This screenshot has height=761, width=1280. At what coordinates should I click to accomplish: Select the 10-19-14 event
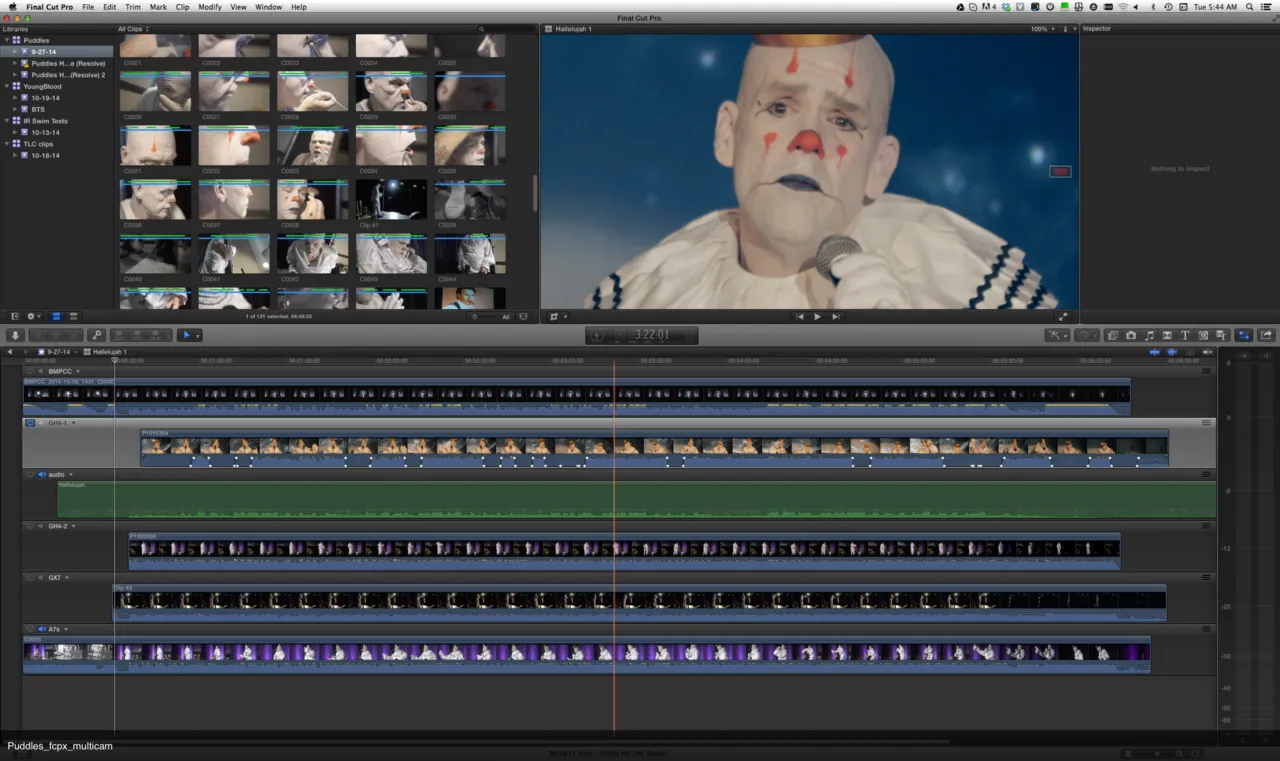point(45,98)
